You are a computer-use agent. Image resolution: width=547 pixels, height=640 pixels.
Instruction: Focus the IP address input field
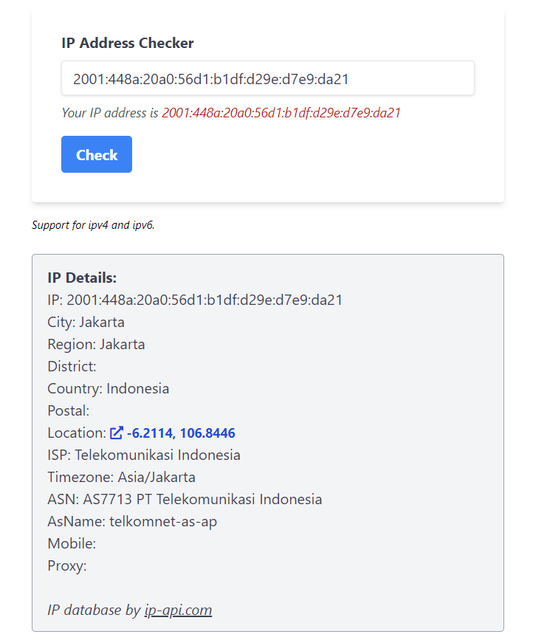(268, 78)
